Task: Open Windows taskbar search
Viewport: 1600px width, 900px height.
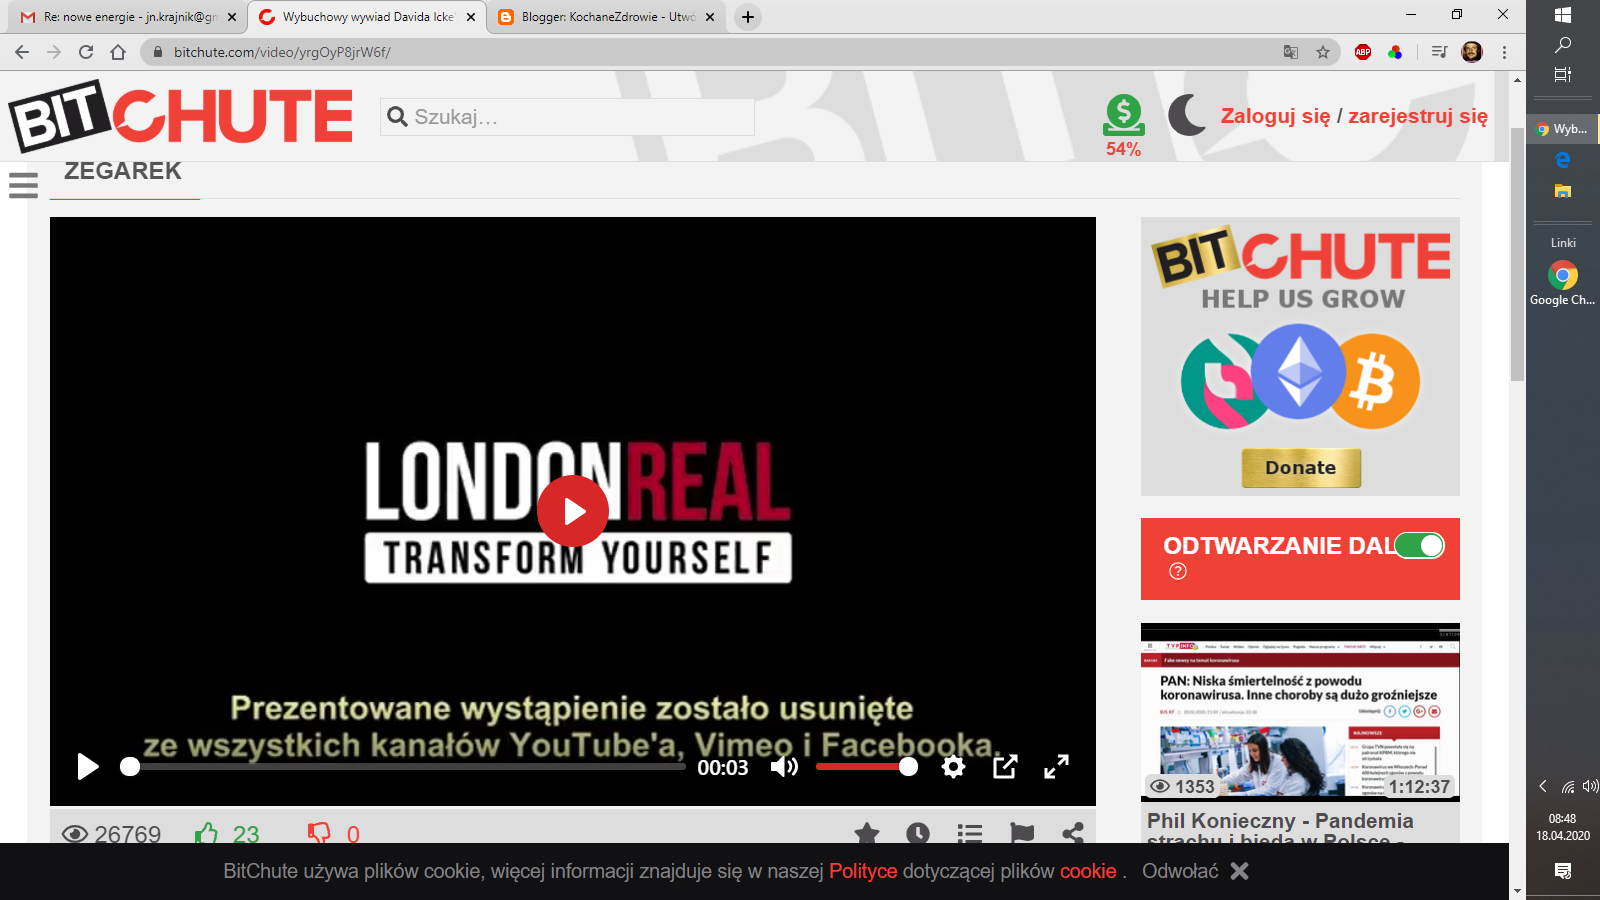Action: pyautogui.click(x=1563, y=45)
